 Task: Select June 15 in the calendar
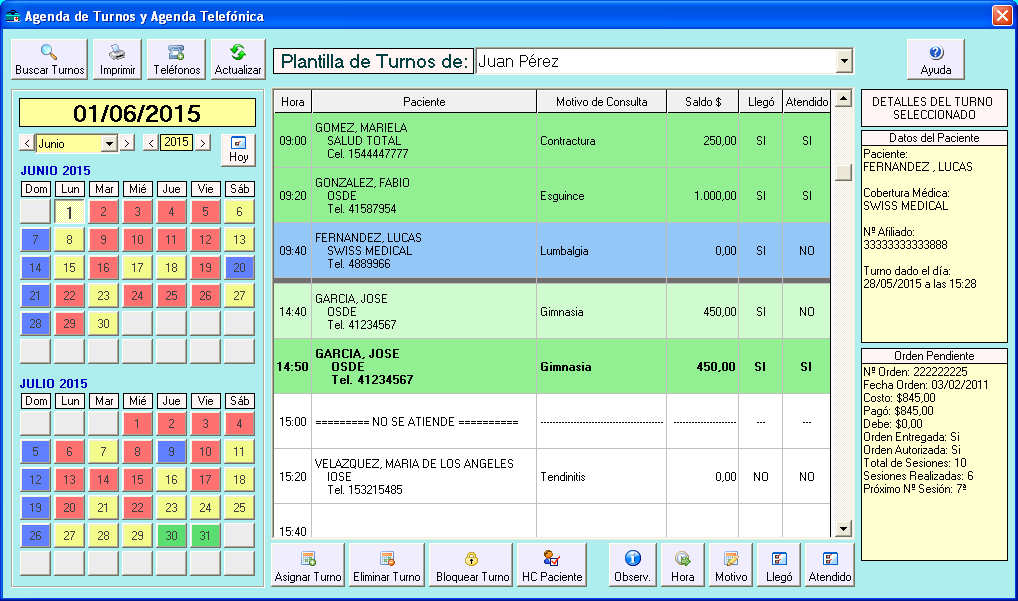pos(69,268)
